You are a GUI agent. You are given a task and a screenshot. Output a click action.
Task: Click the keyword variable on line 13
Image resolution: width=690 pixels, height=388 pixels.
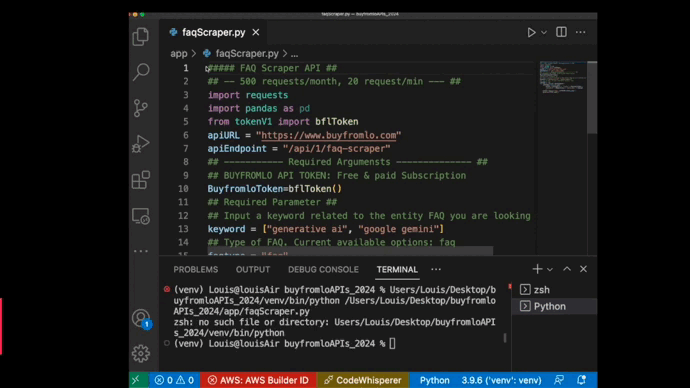pyautogui.click(x=226, y=229)
